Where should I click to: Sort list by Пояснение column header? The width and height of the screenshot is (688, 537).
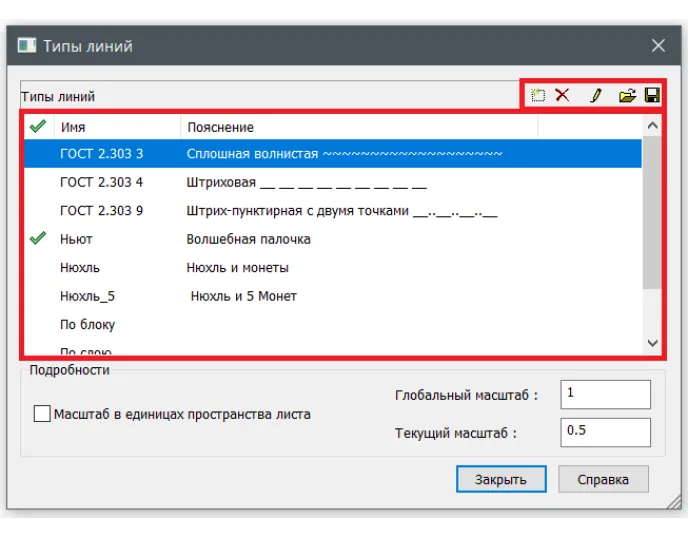(x=358, y=127)
